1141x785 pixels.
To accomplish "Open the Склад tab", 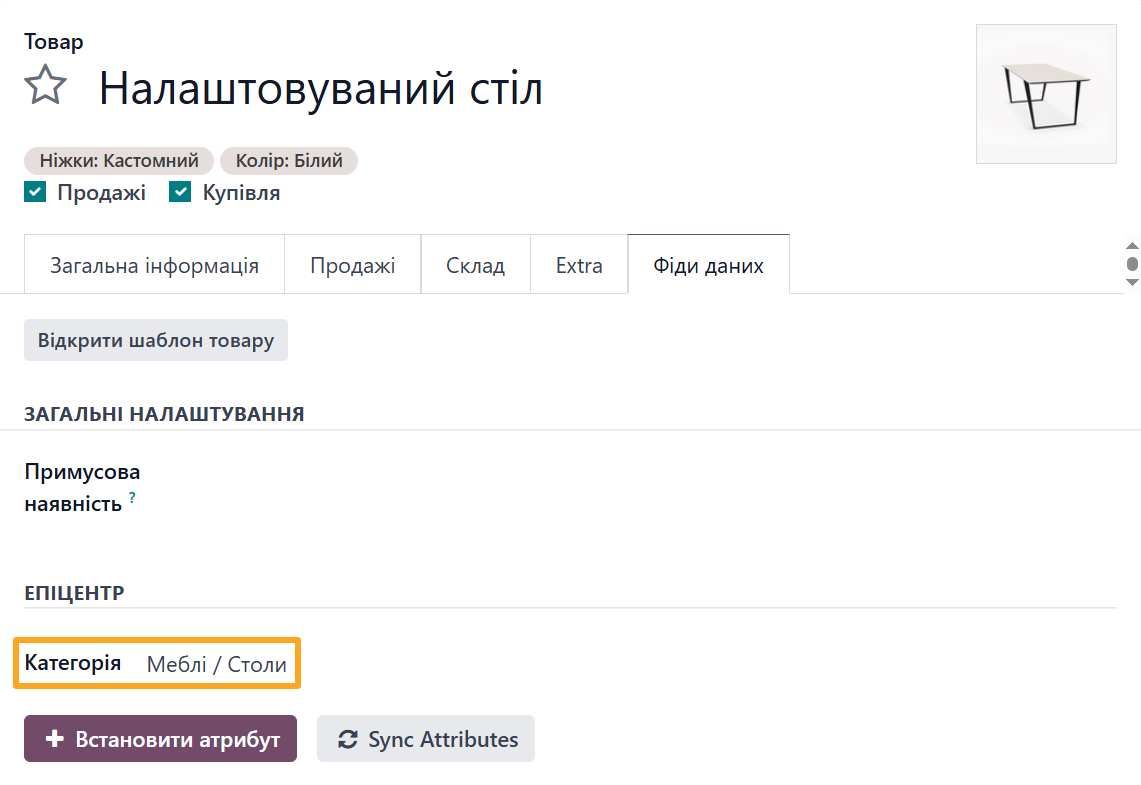I will click(x=476, y=264).
